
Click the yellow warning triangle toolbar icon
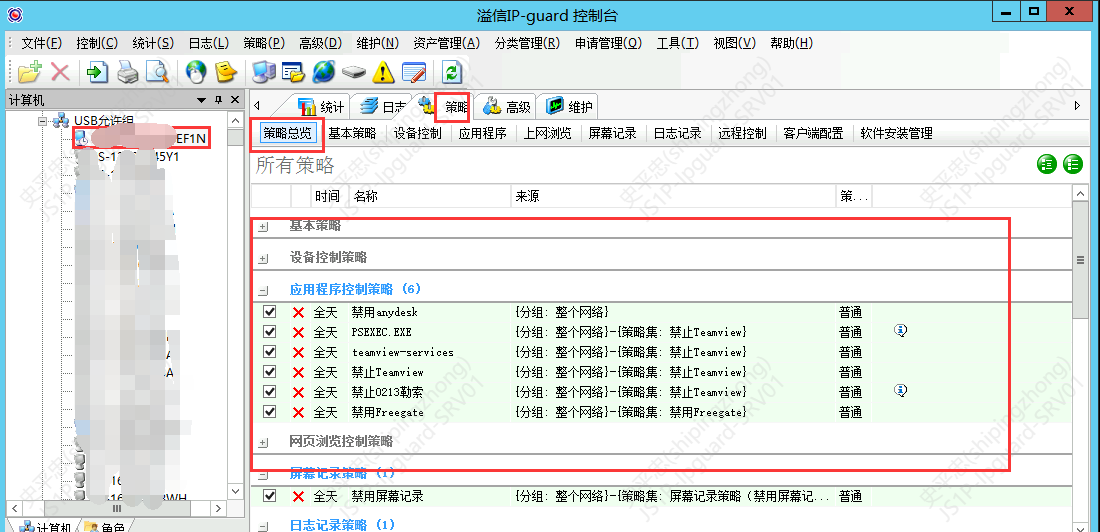pyautogui.click(x=384, y=72)
